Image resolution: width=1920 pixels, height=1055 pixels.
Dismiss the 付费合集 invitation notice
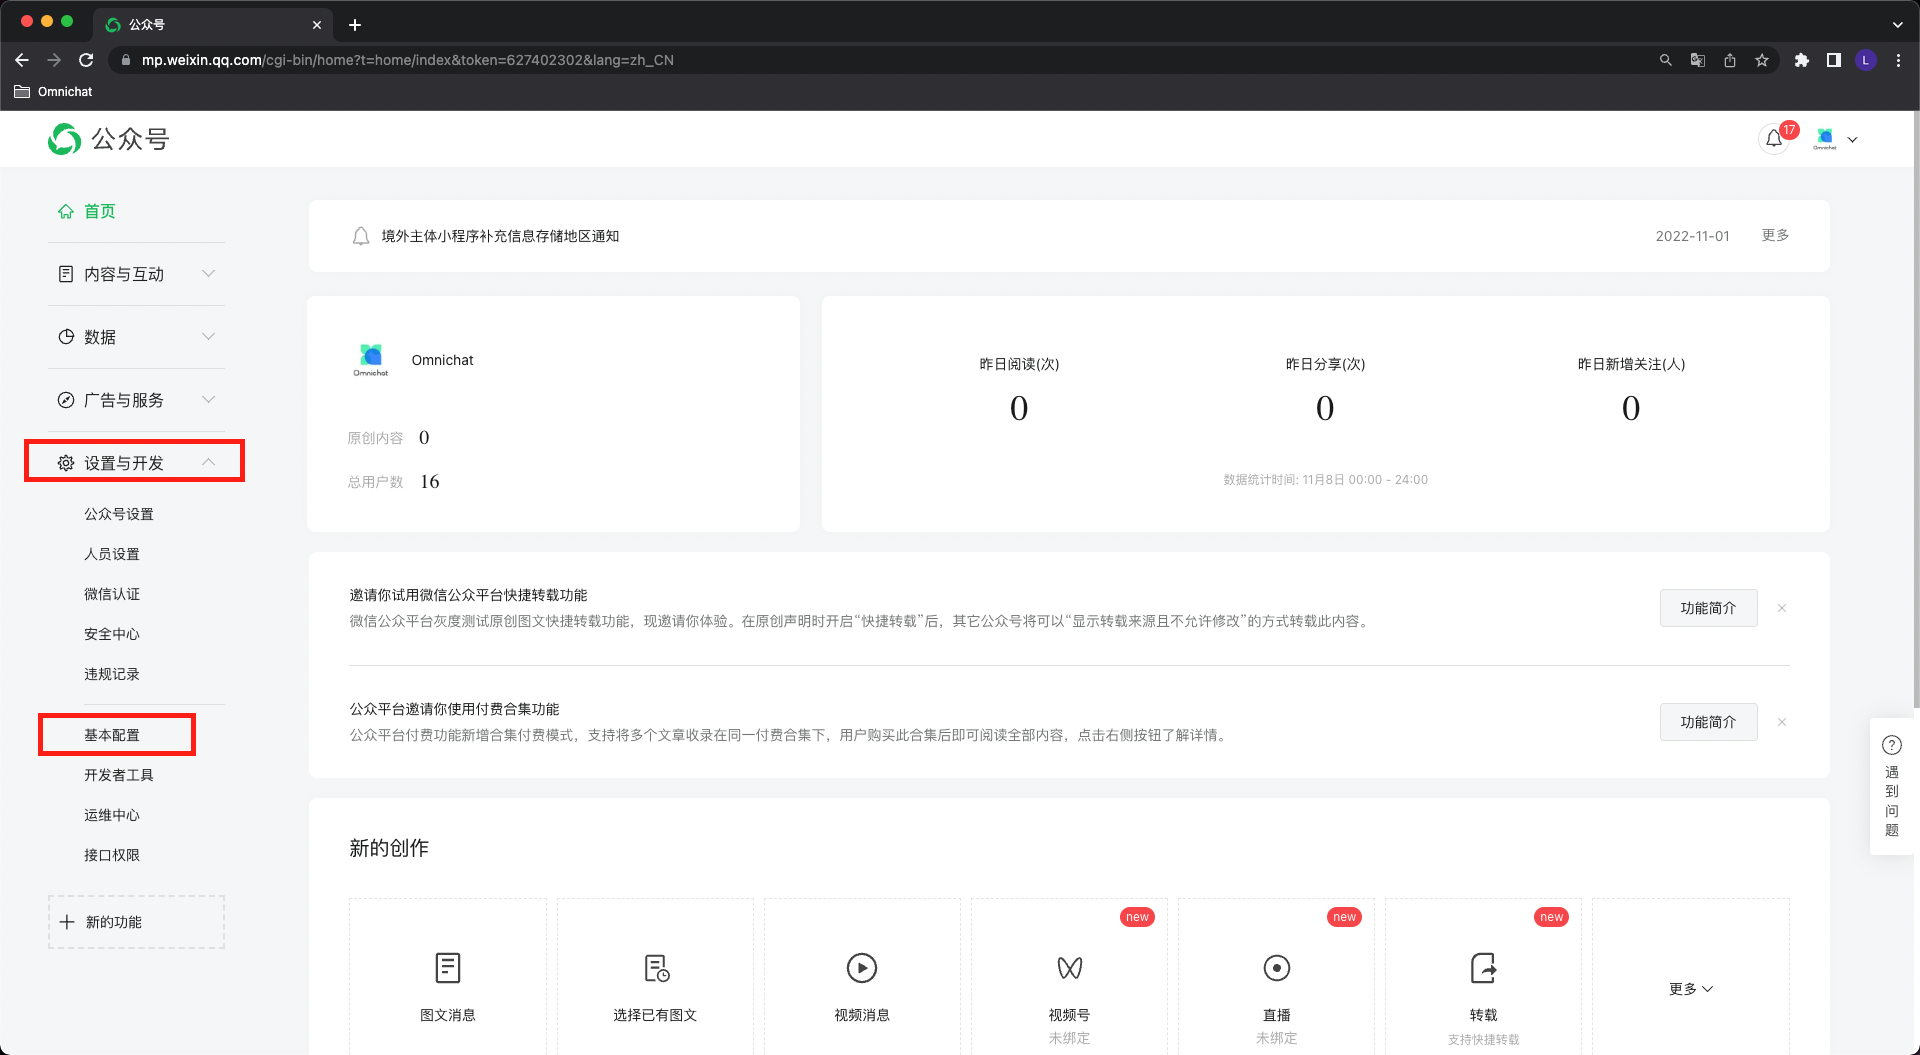[x=1781, y=722]
